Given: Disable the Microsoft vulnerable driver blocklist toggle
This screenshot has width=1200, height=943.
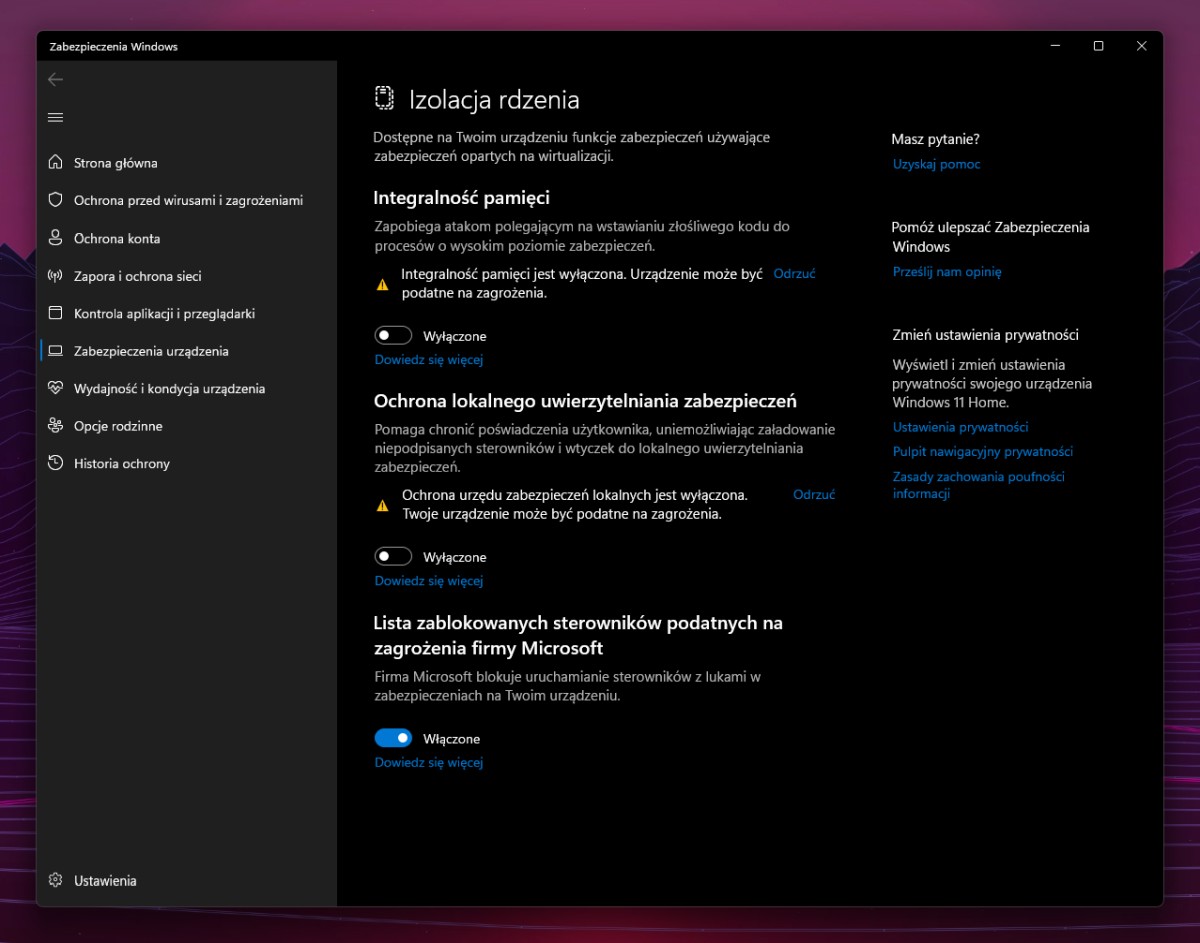Looking at the screenshot, I should coord(394,737).
